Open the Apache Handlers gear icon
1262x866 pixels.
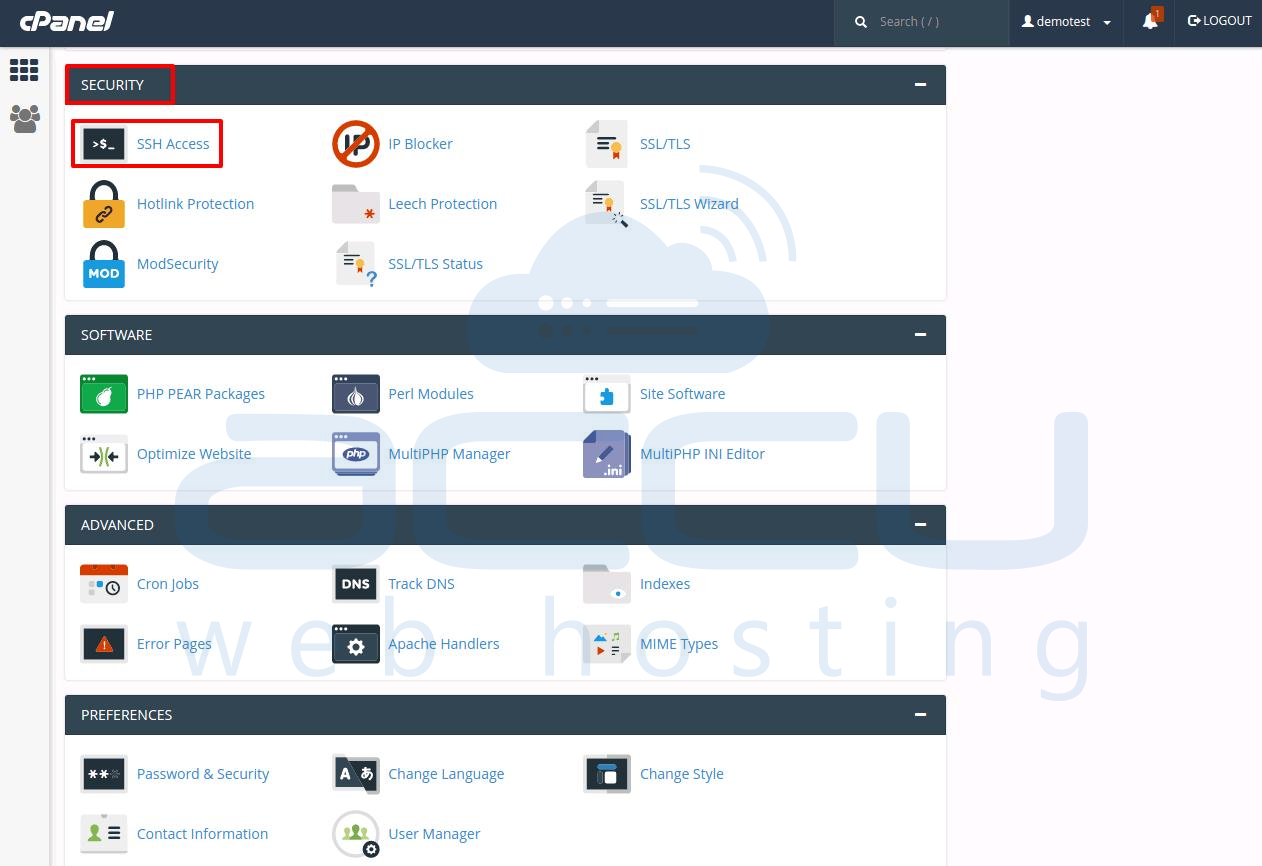(x=356, y=644)
